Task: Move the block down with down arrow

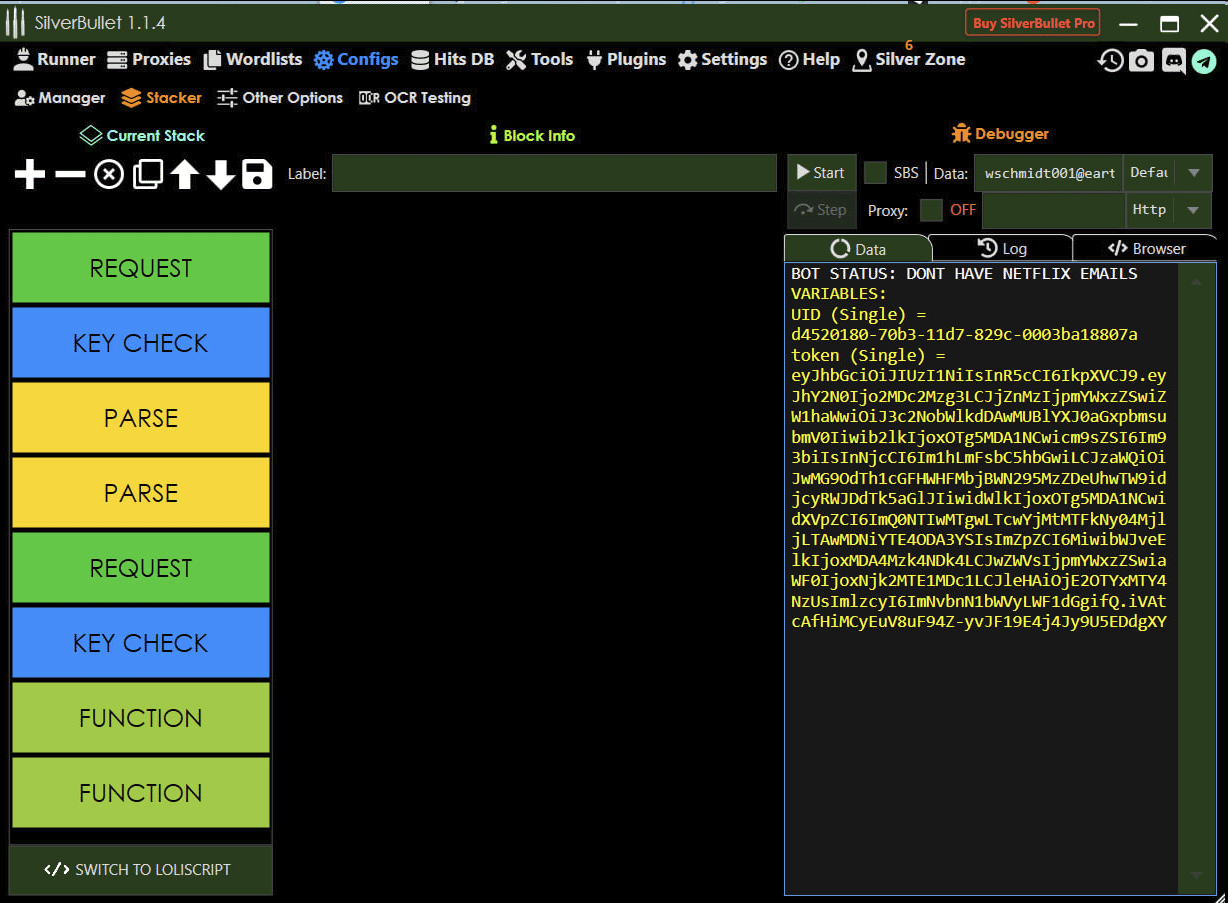Action: pyautogui.click(x=221, y=175)
